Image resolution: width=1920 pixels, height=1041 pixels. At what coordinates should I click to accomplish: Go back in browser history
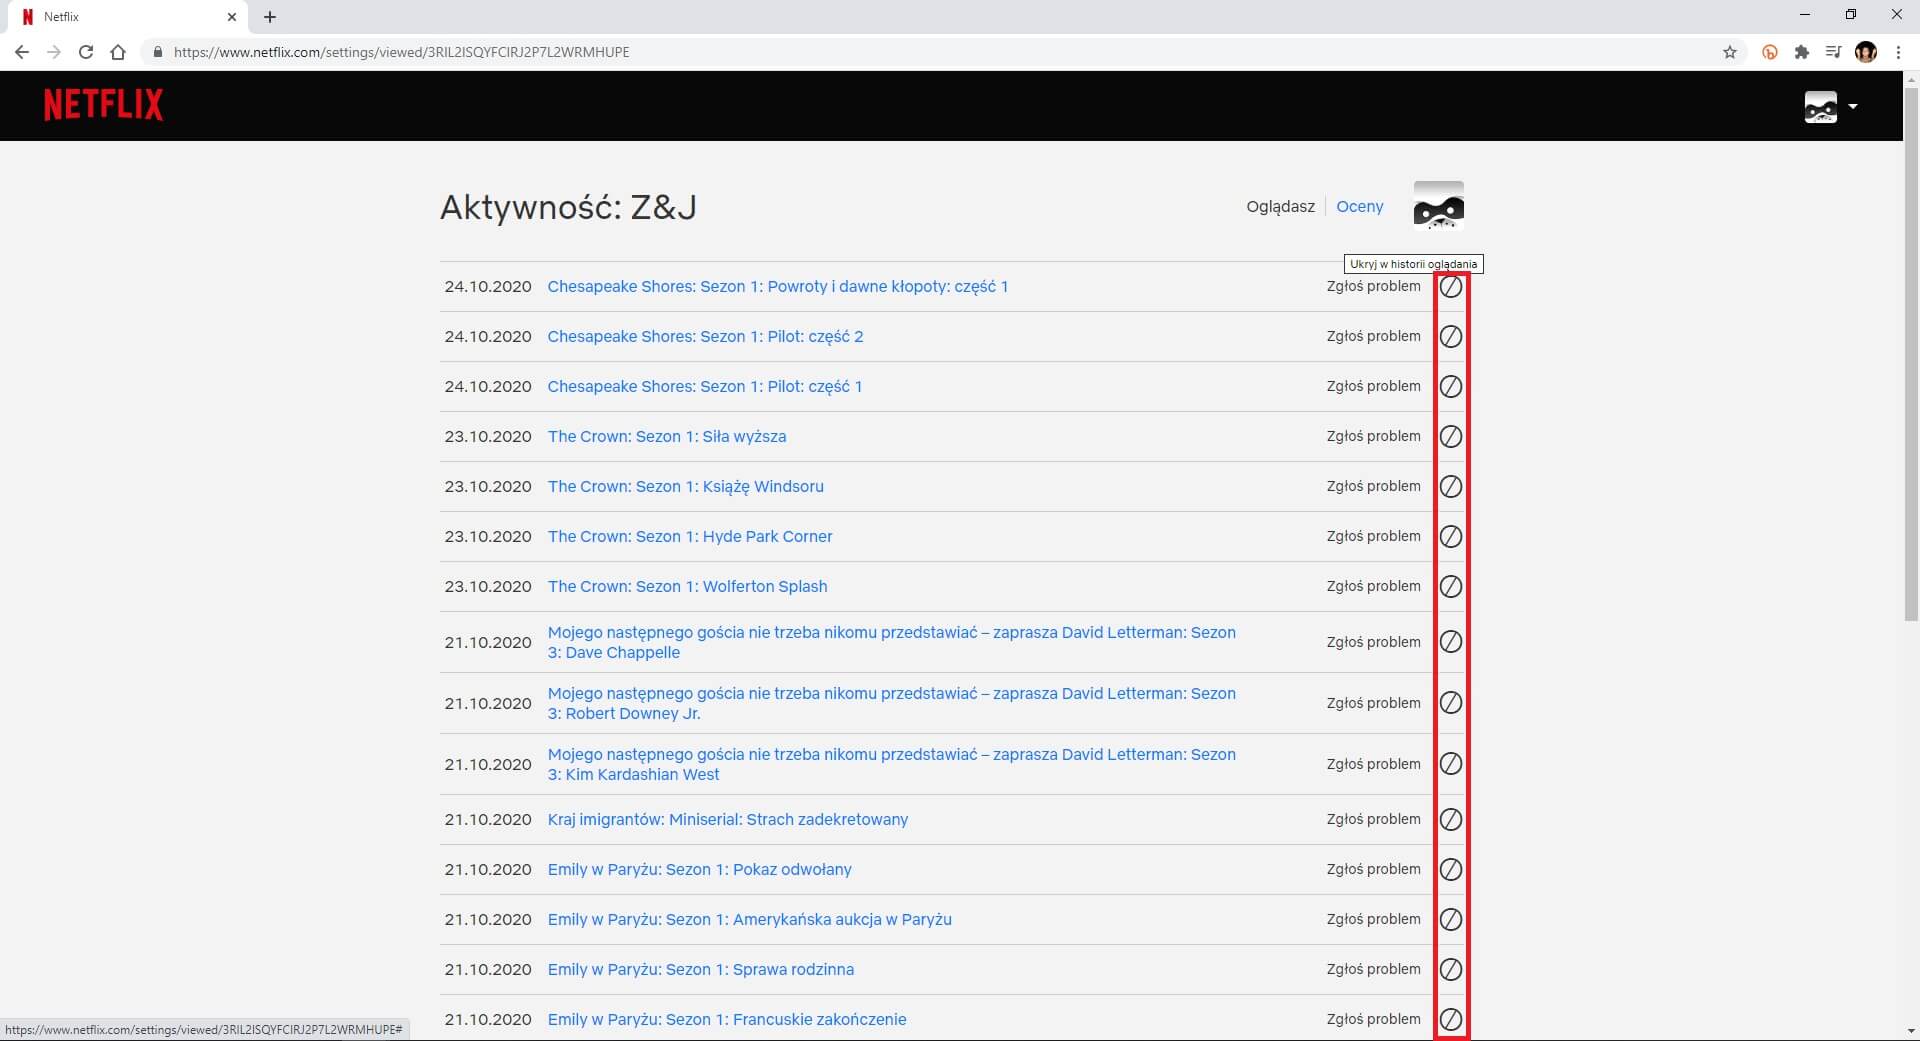tap(22, 52)
